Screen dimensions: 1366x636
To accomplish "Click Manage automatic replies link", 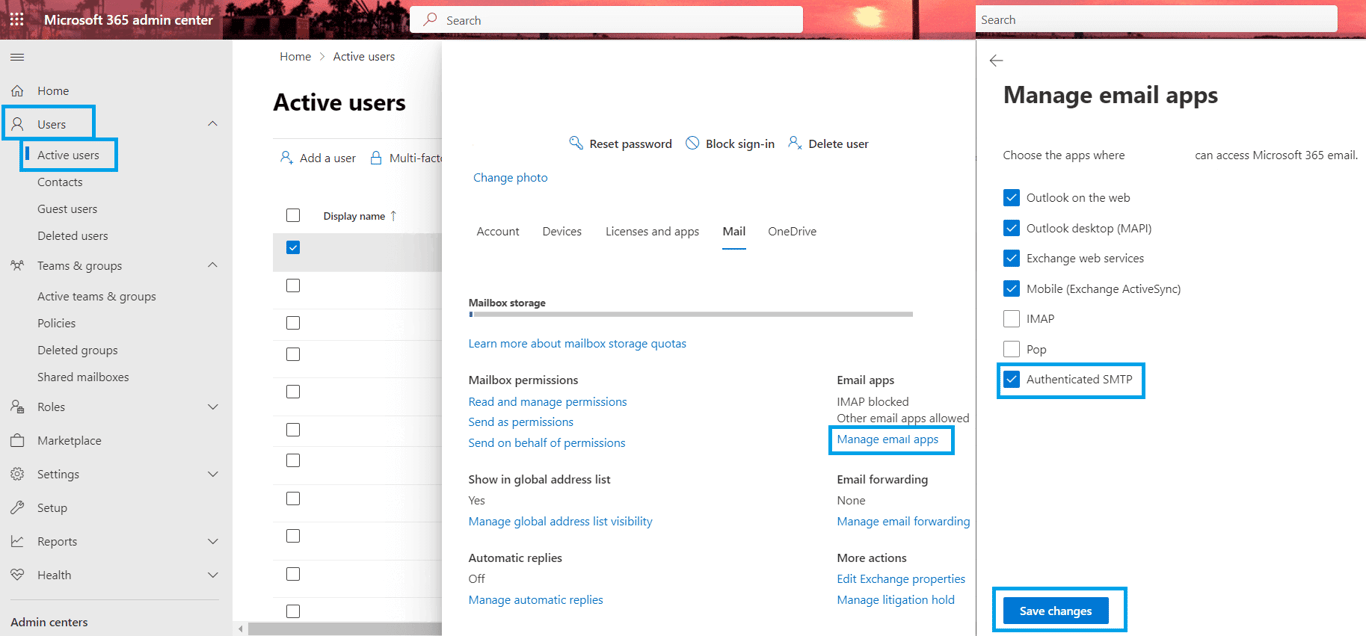I will (x=535, y=600).
